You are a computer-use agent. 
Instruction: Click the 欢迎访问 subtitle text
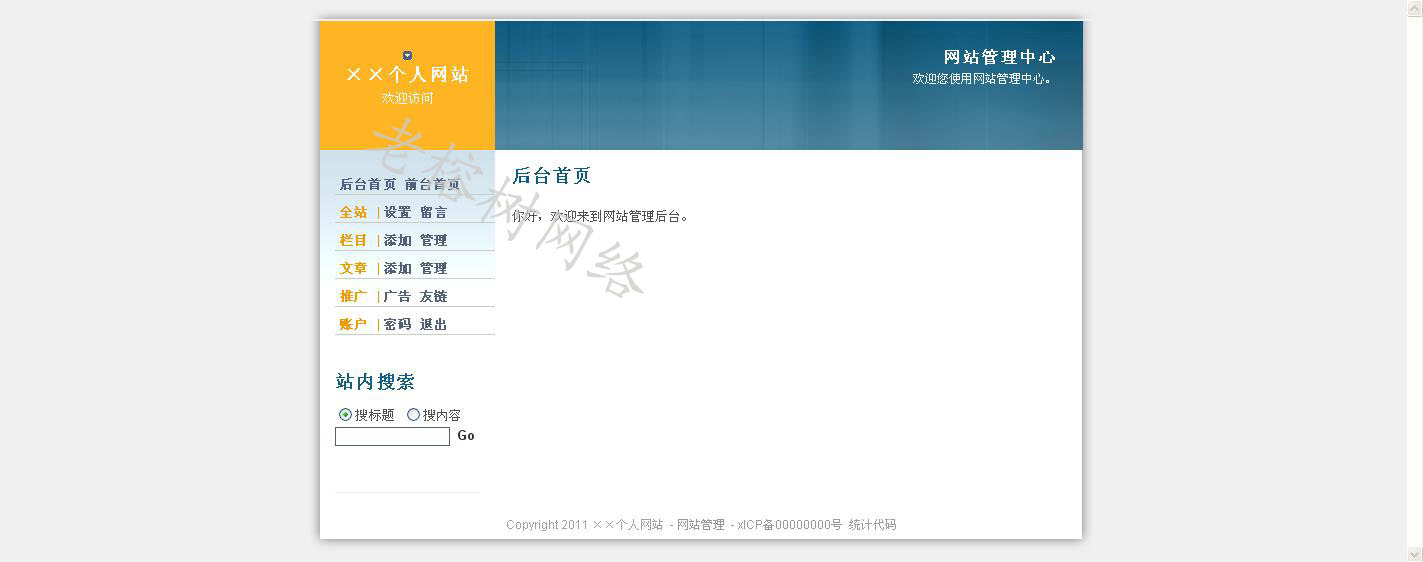[407, 98]
